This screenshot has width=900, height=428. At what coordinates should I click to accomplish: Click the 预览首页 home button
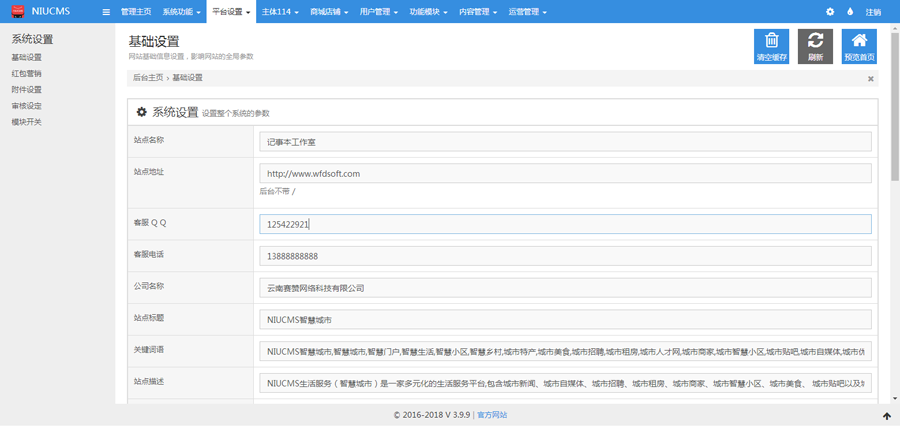click(x=859, y=46)
